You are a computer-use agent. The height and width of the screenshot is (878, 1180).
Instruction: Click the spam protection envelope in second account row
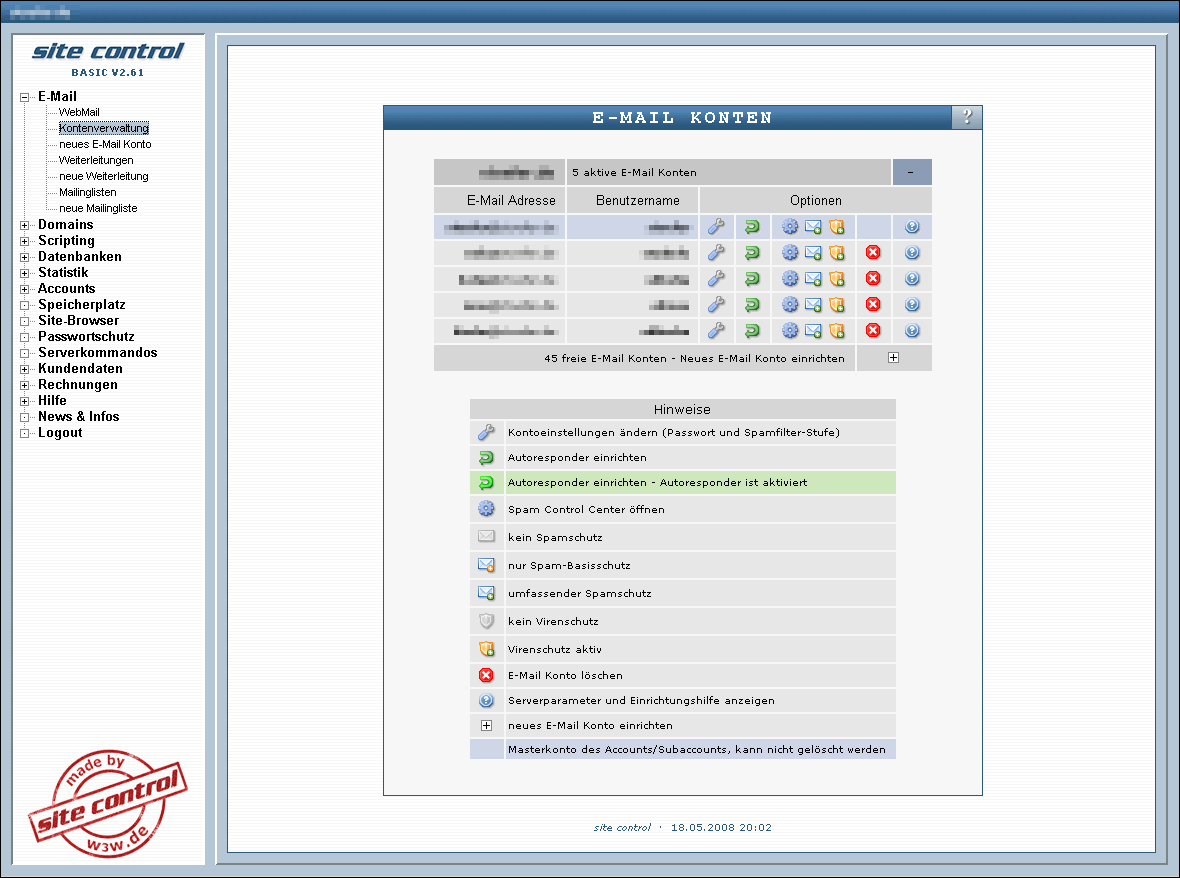click(813, 253)
